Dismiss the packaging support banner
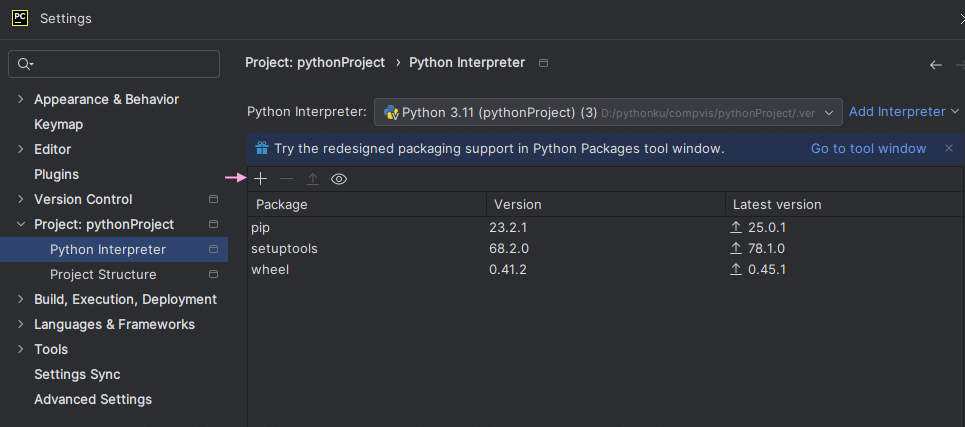This screenshot has width=965, height=427. click(x=949, y=148)
